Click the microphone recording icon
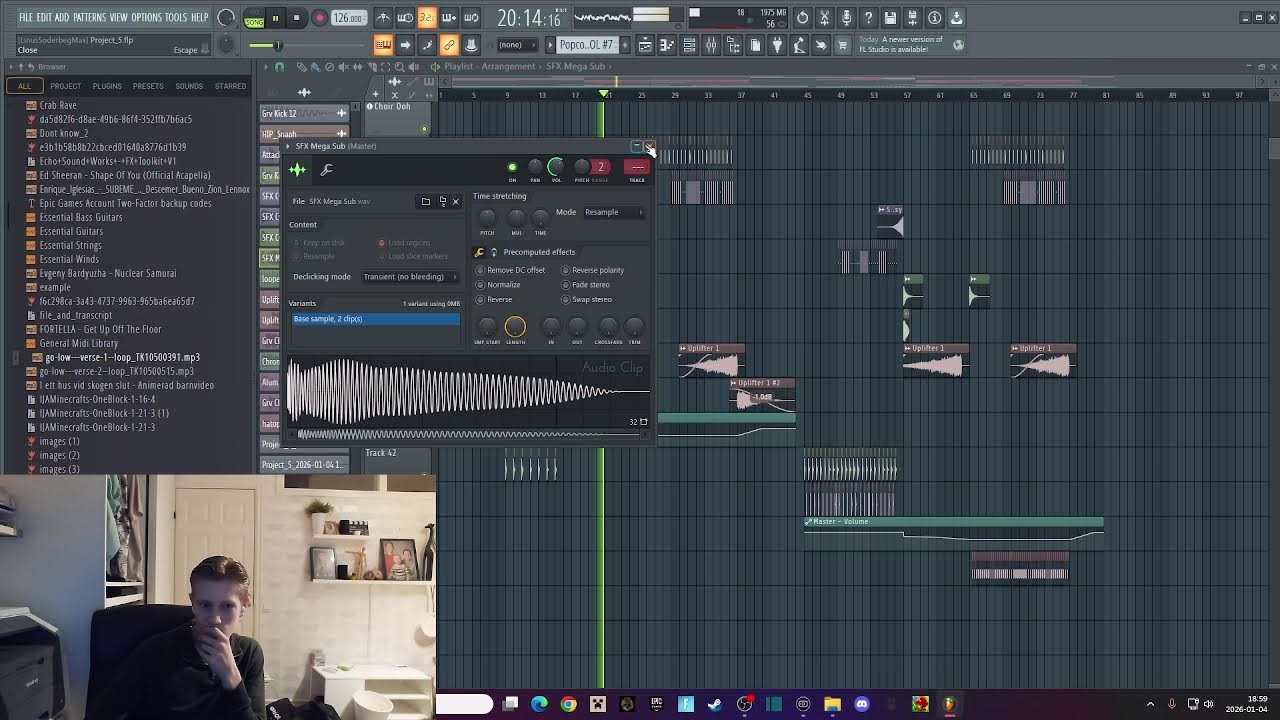The image size is (1280, 720). tap(846, 18)
